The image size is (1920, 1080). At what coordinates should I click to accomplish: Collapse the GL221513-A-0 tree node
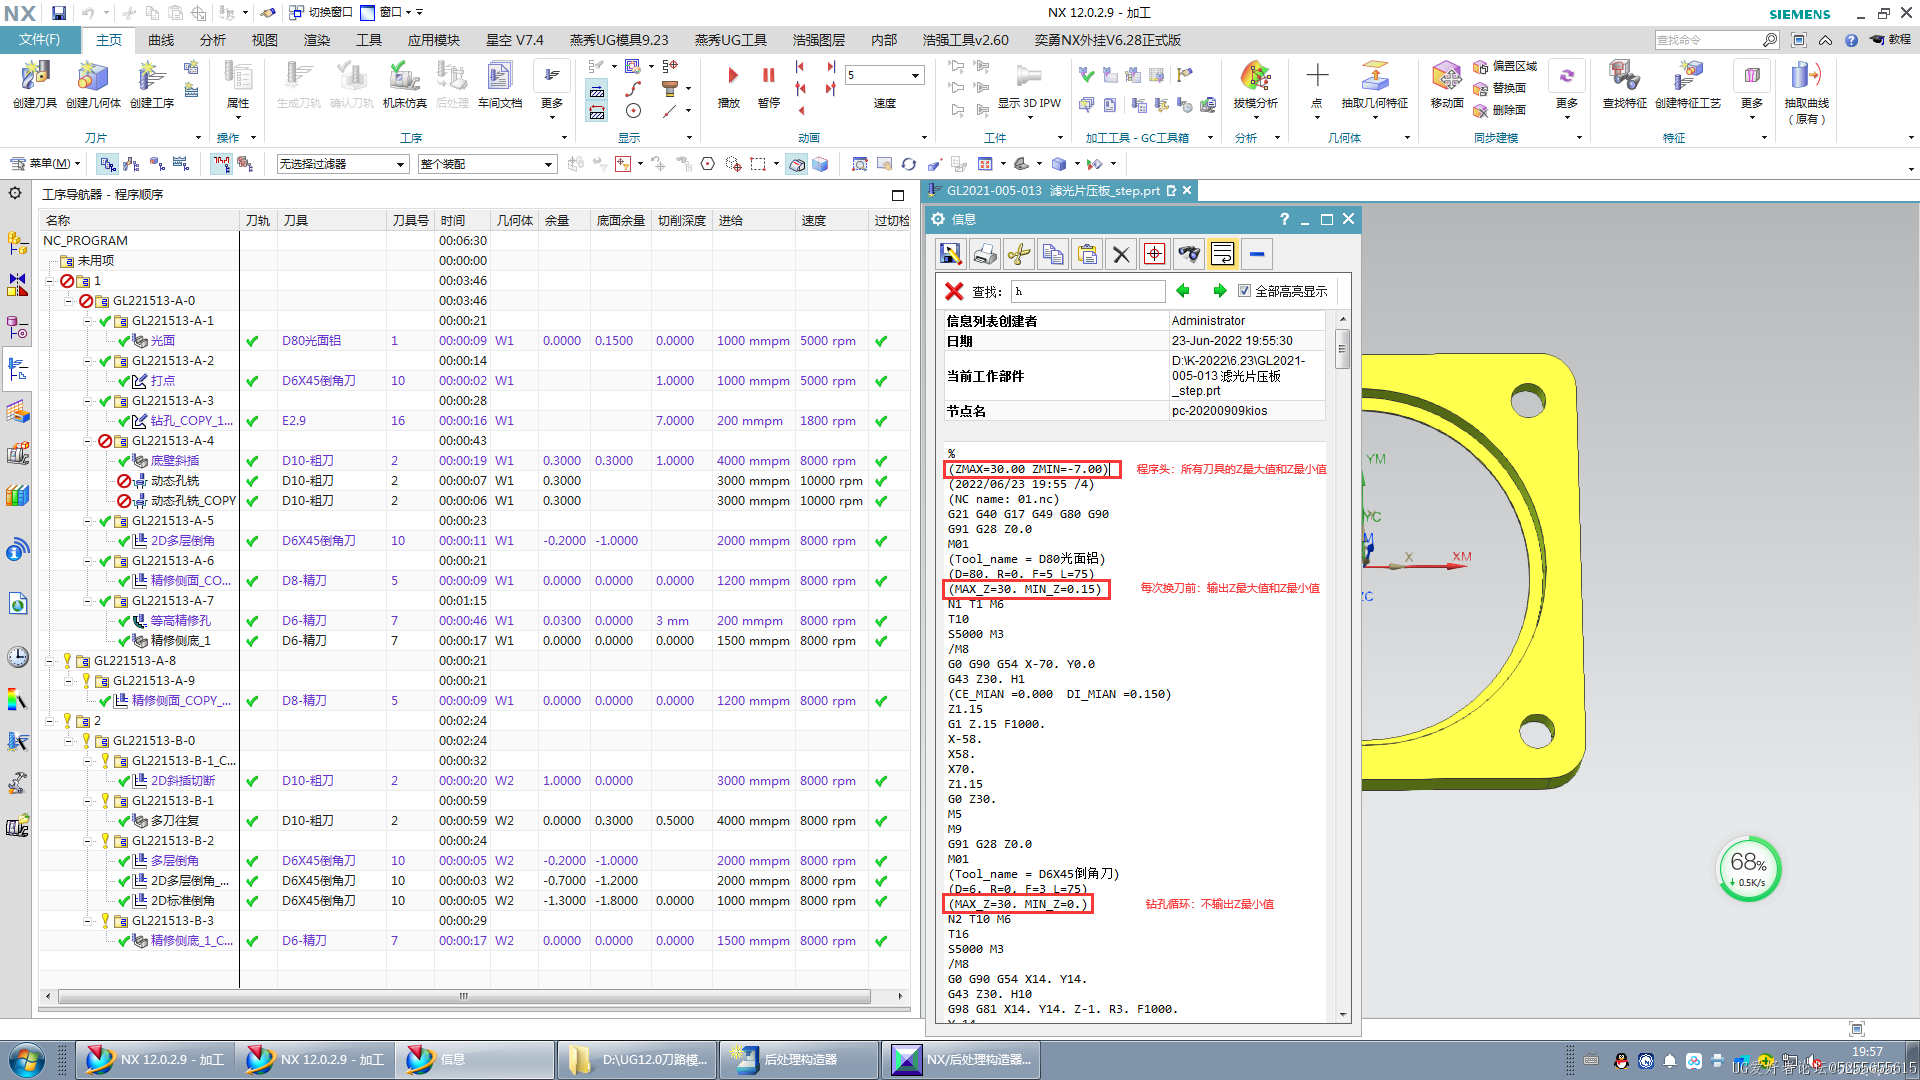click(x=69, y=300)
